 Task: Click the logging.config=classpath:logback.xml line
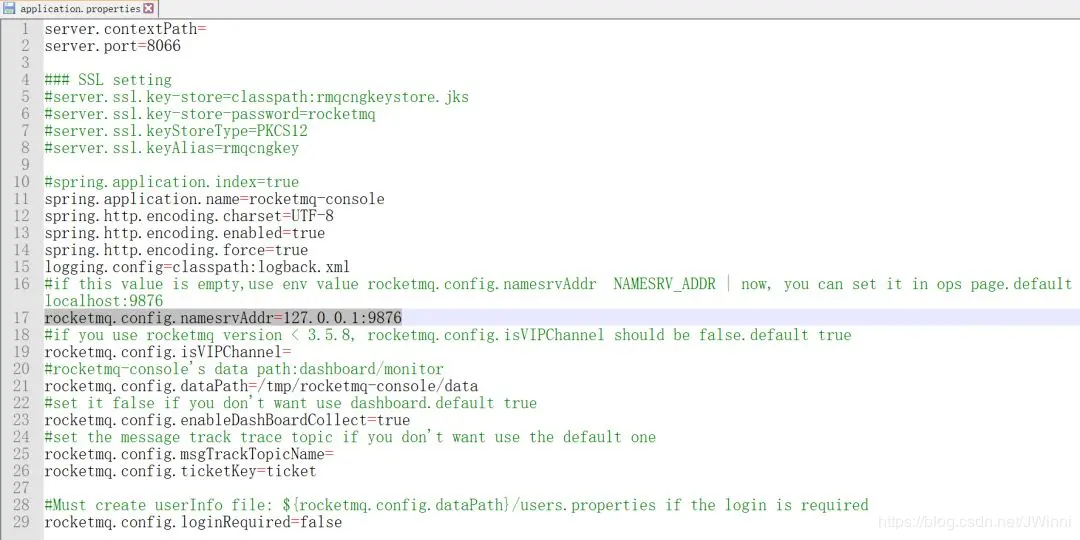point(197,267)
